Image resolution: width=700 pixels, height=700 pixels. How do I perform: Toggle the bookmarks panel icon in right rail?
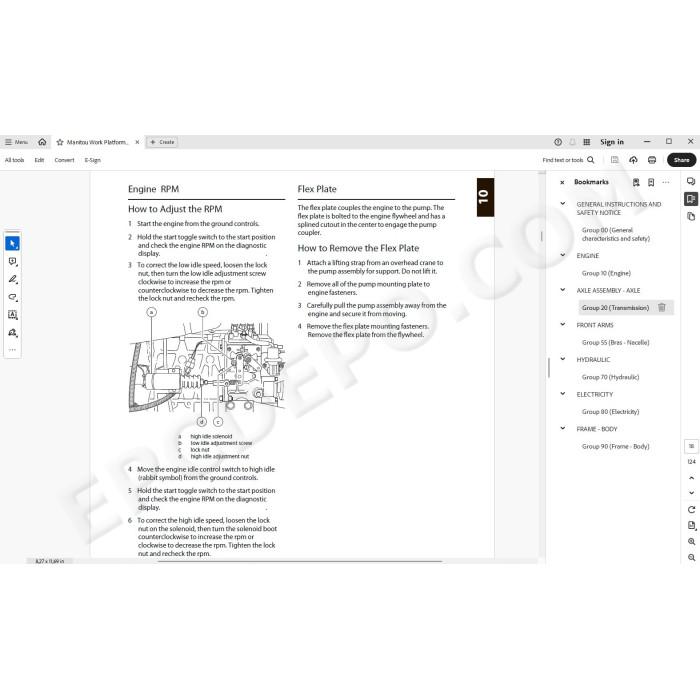[691, 199]
